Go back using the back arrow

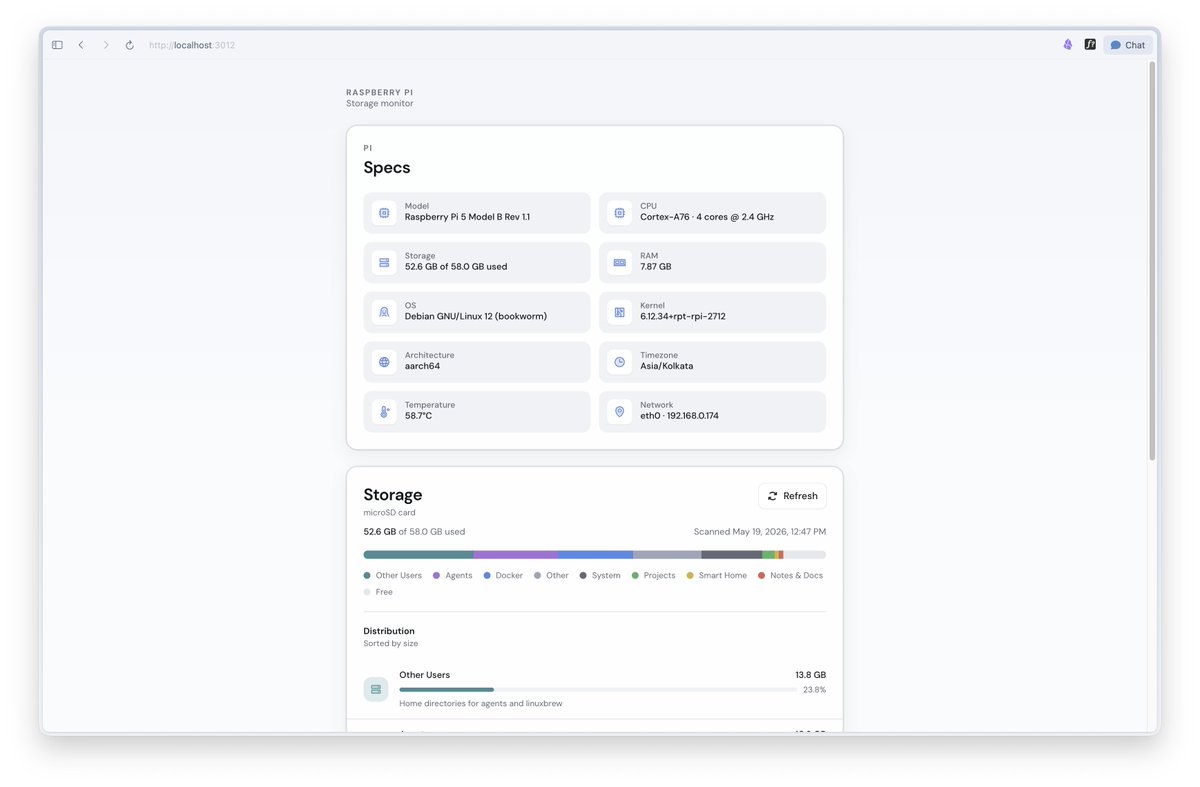pyautogui.click(x=81, y=45)
